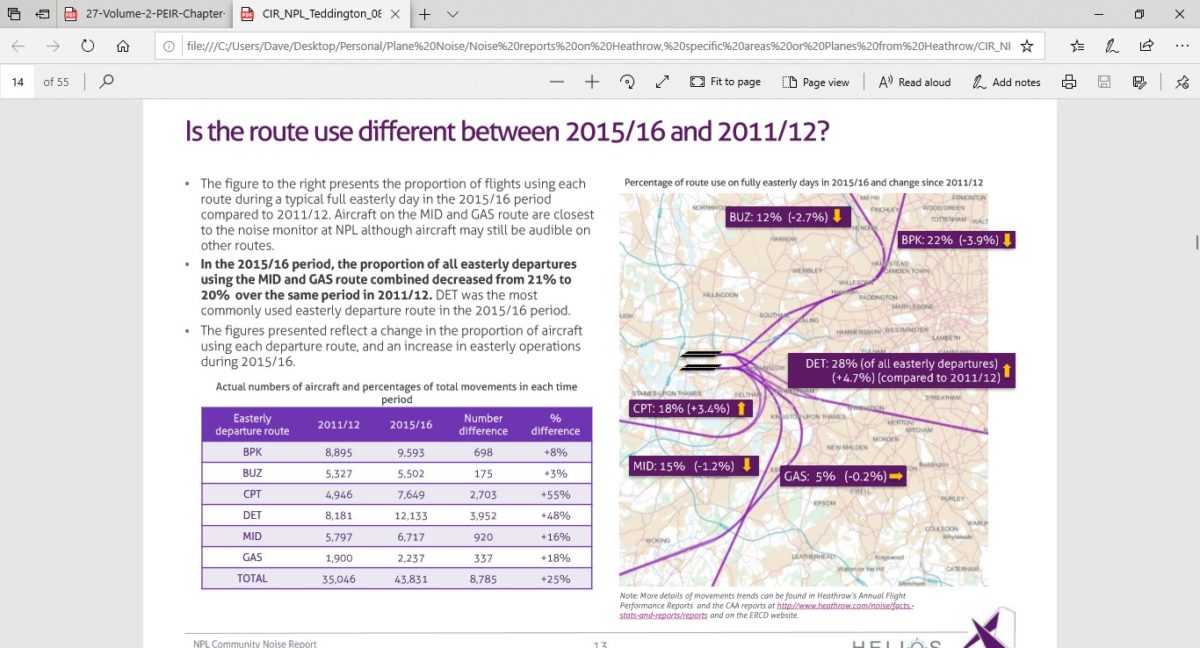This screenshot has width=1200, height=648.
Task: Click the 'MID: 15% (-1.2%)' map label
Action: coord(694,466)
